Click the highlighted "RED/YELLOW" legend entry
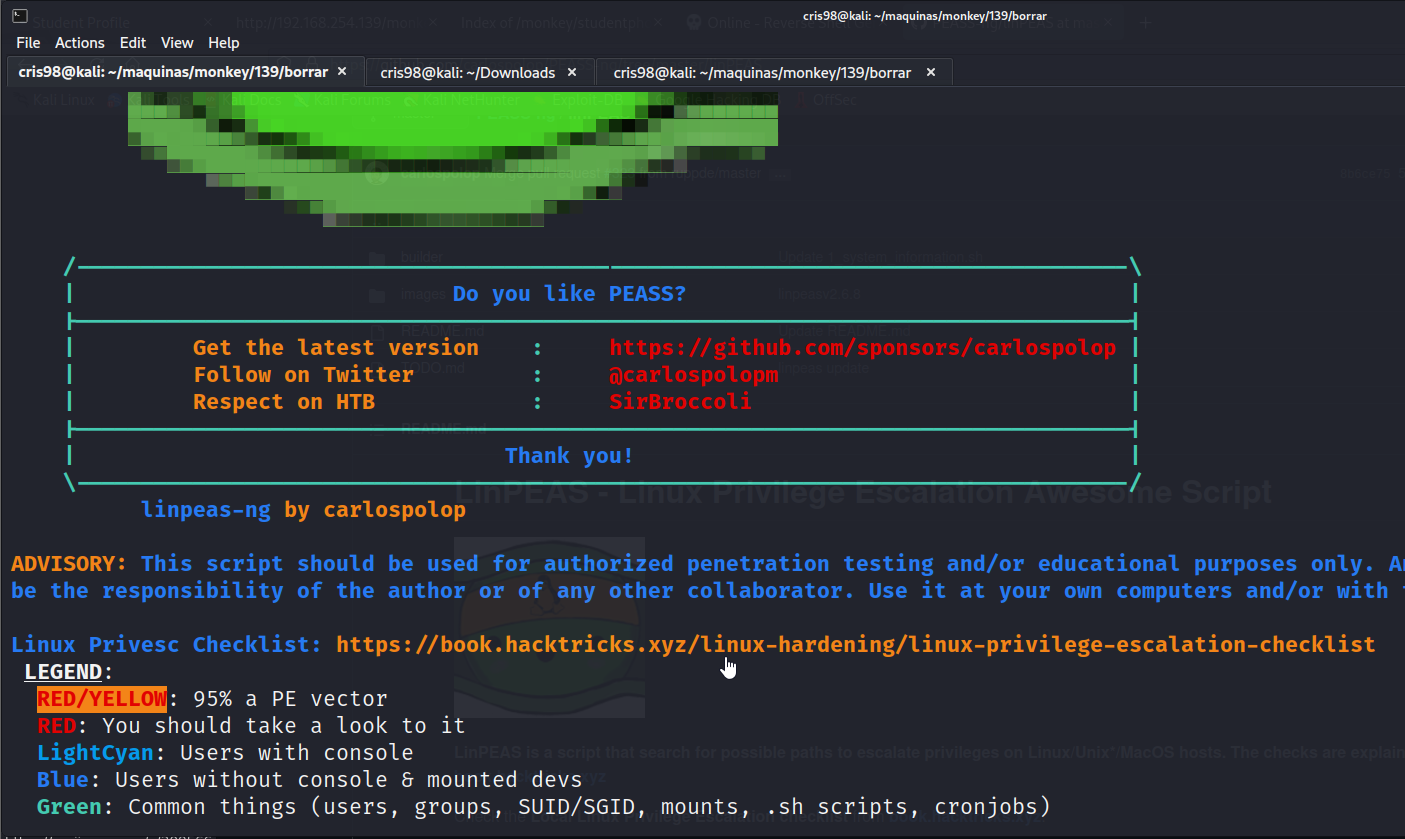Image resolution: width=1405 pixels, height=839 pixels. tap(102, 699)
